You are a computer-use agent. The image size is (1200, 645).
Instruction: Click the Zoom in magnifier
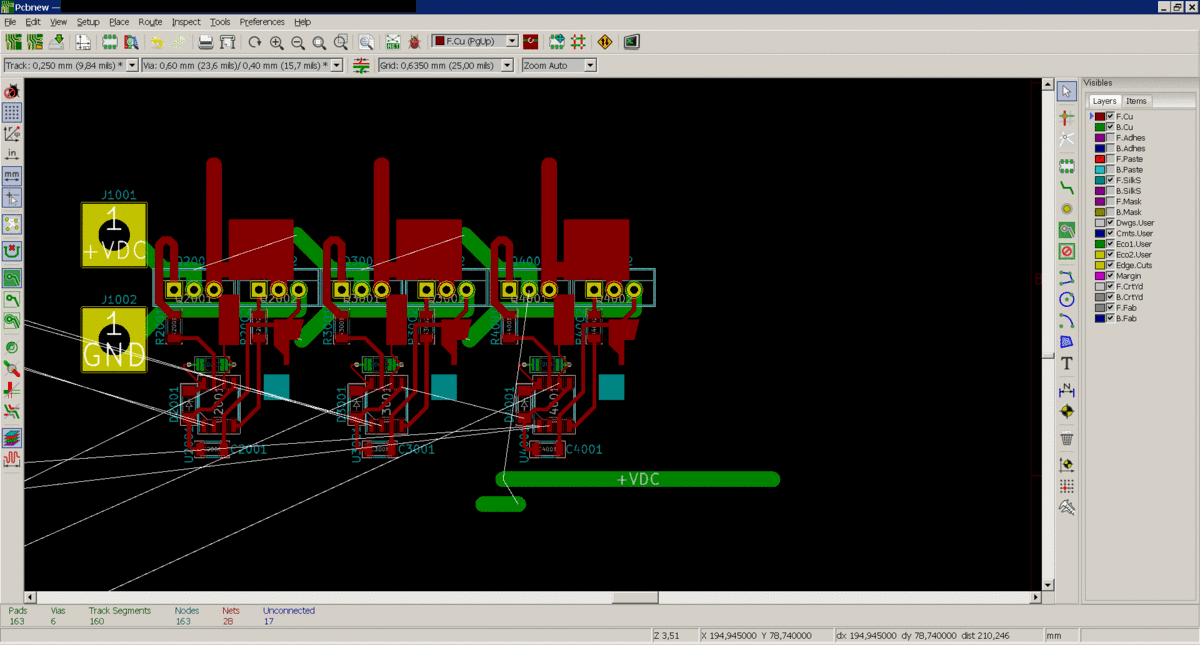[276, 42]
